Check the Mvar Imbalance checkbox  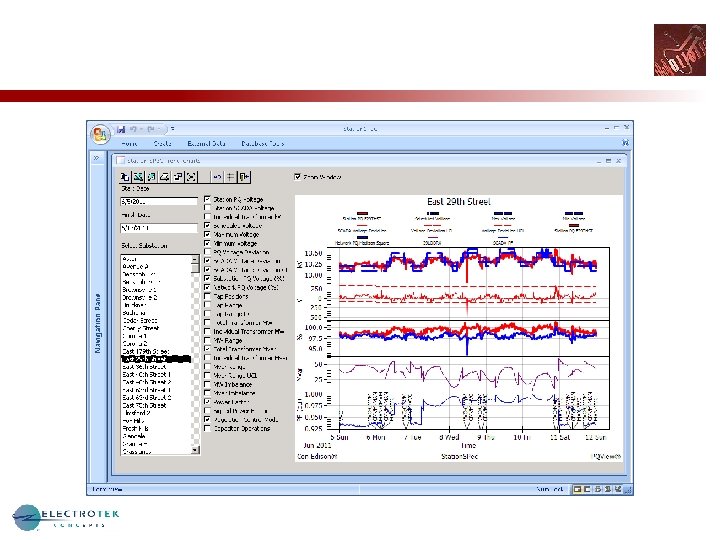coord(207,393)
